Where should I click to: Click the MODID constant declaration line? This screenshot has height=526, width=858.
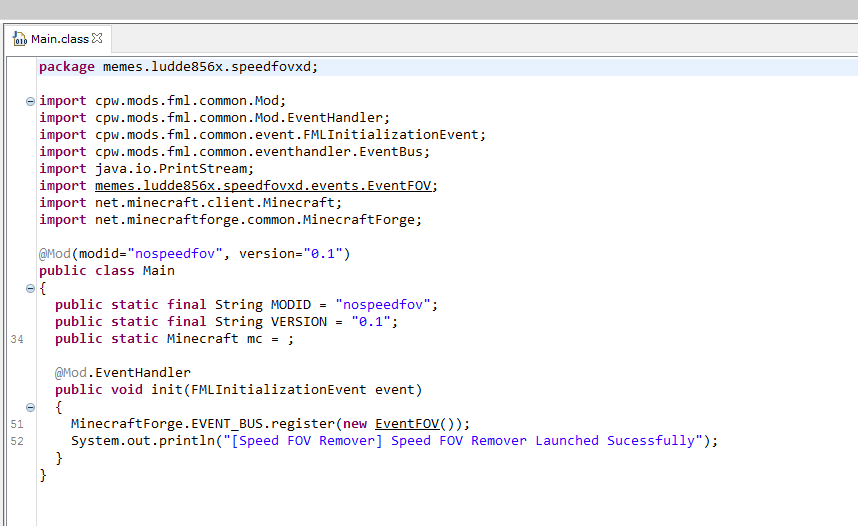[246, 305]
